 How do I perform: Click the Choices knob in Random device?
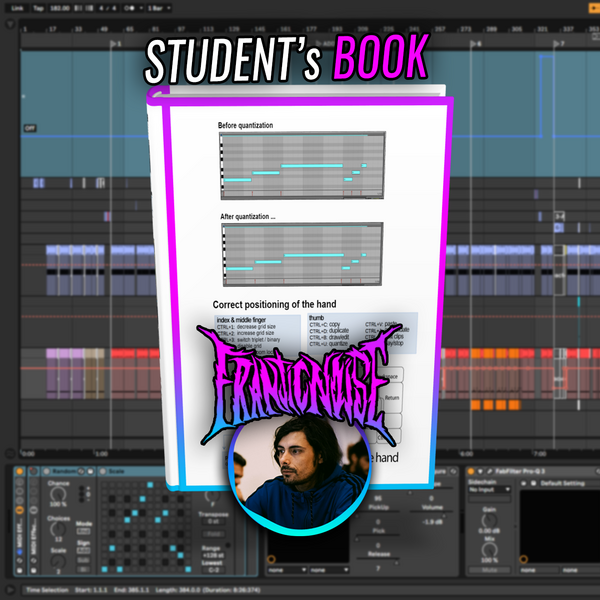point(58,530)
